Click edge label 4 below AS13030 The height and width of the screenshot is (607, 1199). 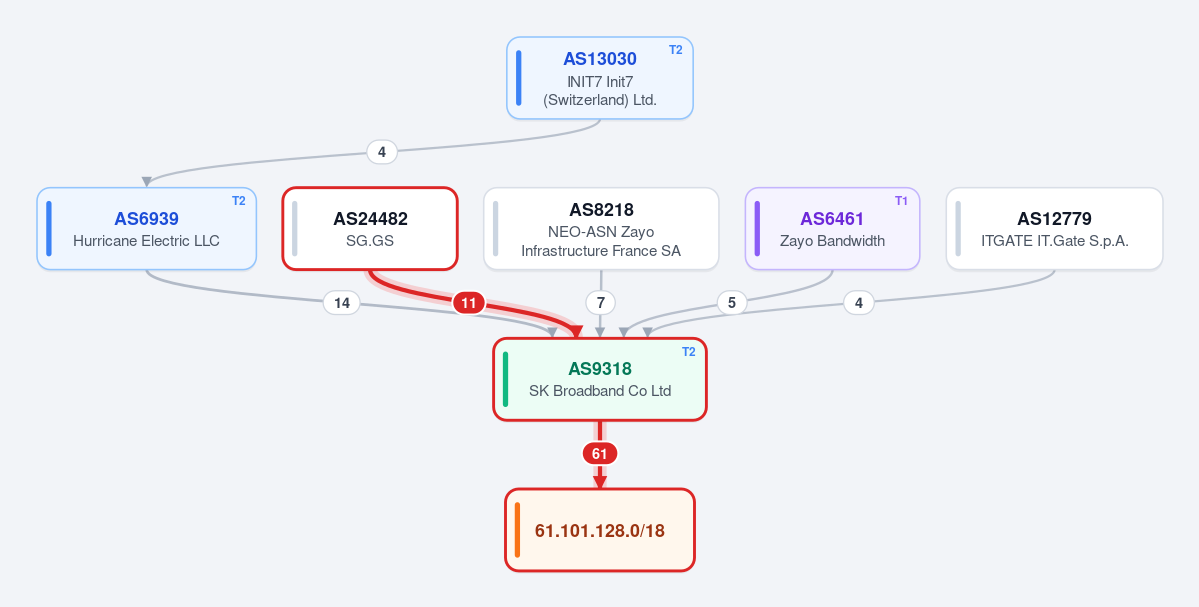(x=382, y=152)
